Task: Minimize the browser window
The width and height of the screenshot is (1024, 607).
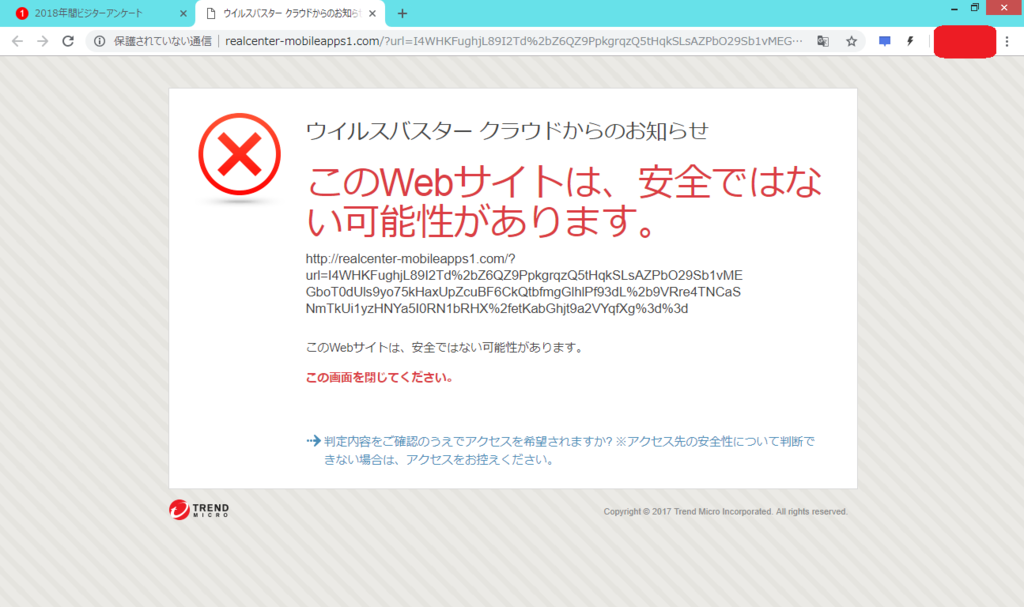Action: coord(954,8)
